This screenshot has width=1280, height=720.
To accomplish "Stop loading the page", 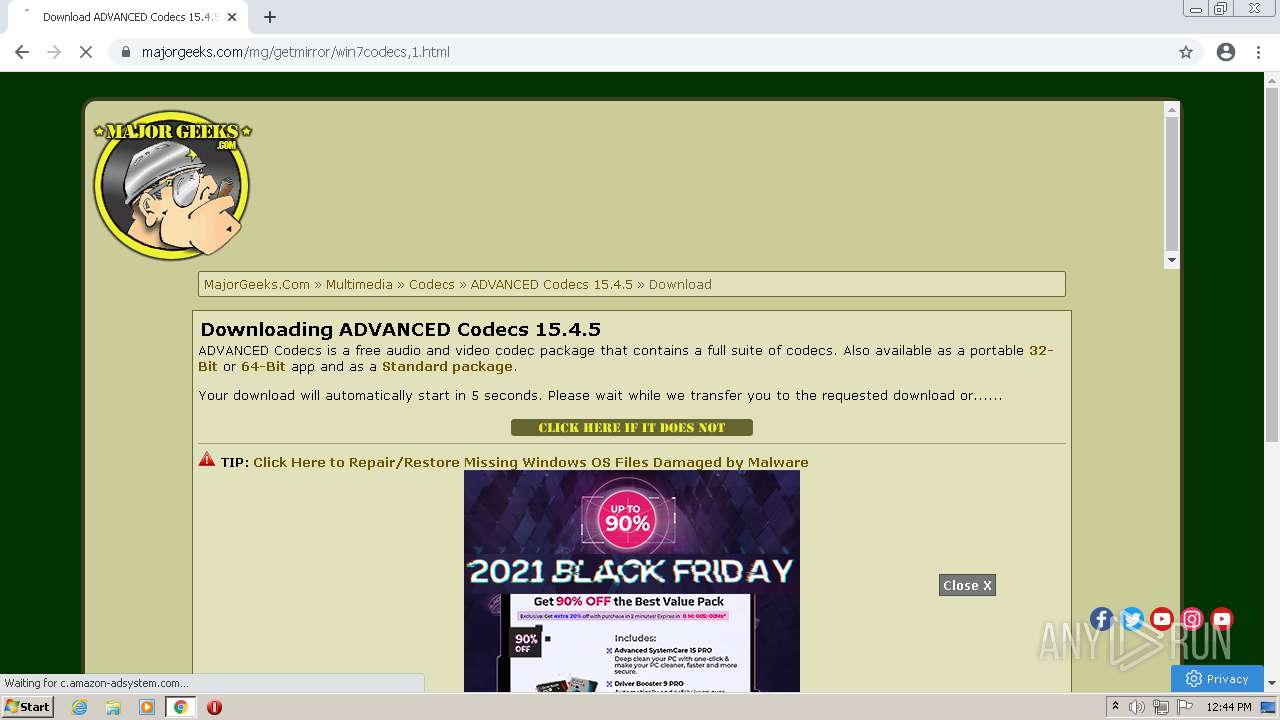I will point(86,52).
